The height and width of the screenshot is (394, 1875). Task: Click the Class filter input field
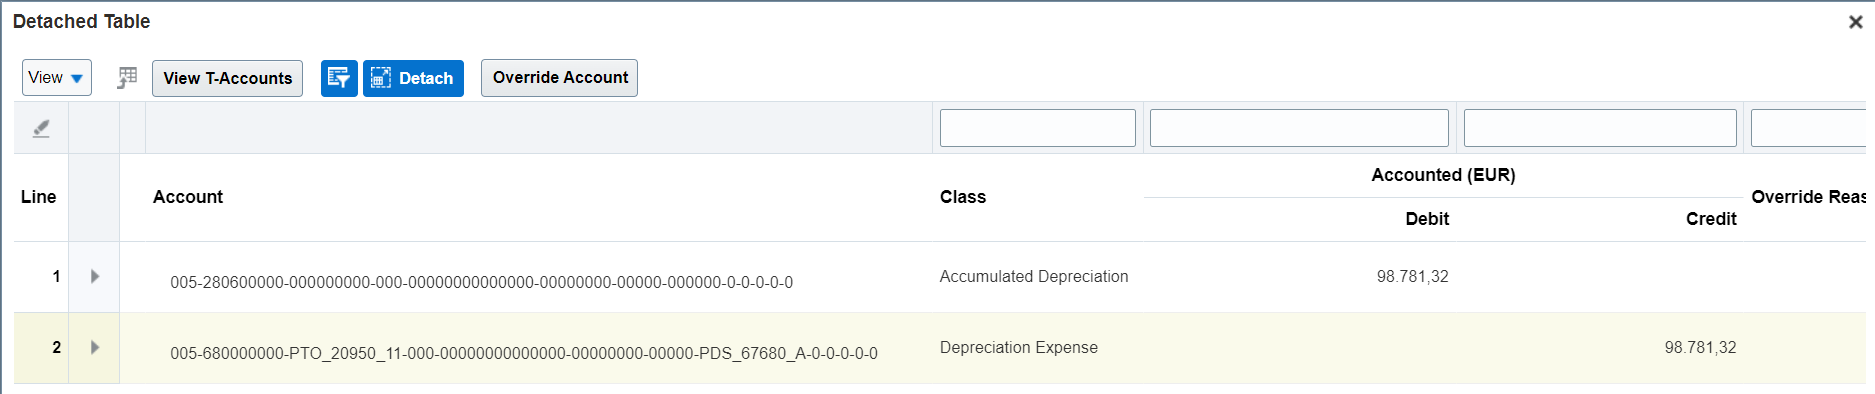pyautogui.click(x=1037, y=128)
